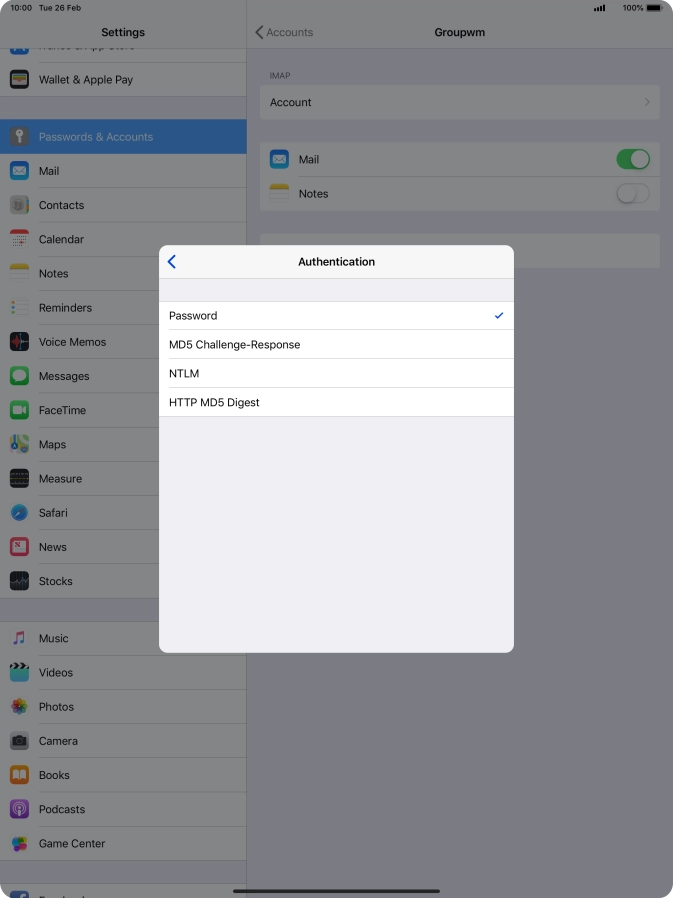Select Photos in settings sidebar
The image size is (673, 898).
pyautogui.click(x=56, y=707)
